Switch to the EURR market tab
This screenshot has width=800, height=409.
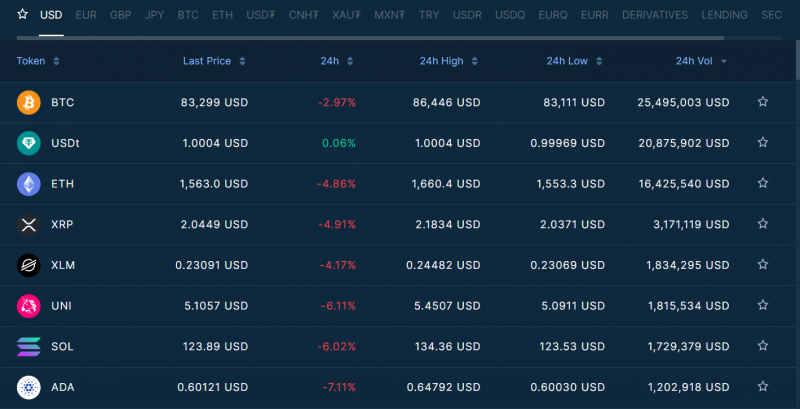pos(594,15)
